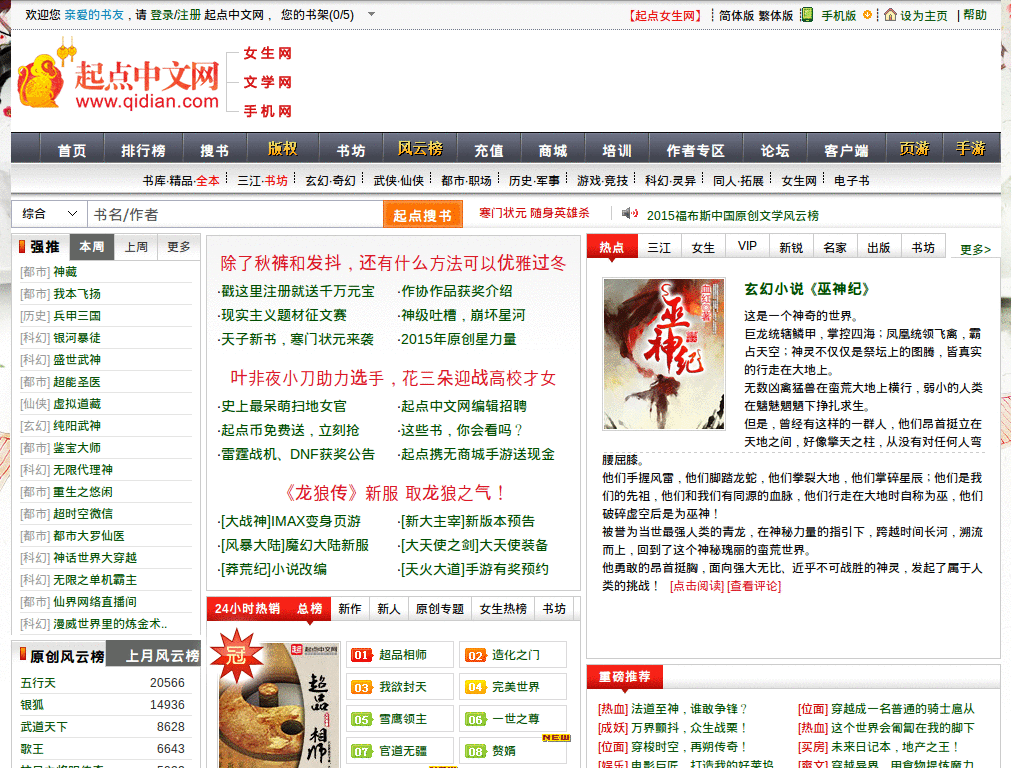Switch to the 新锐 tab

click(791, 248)
